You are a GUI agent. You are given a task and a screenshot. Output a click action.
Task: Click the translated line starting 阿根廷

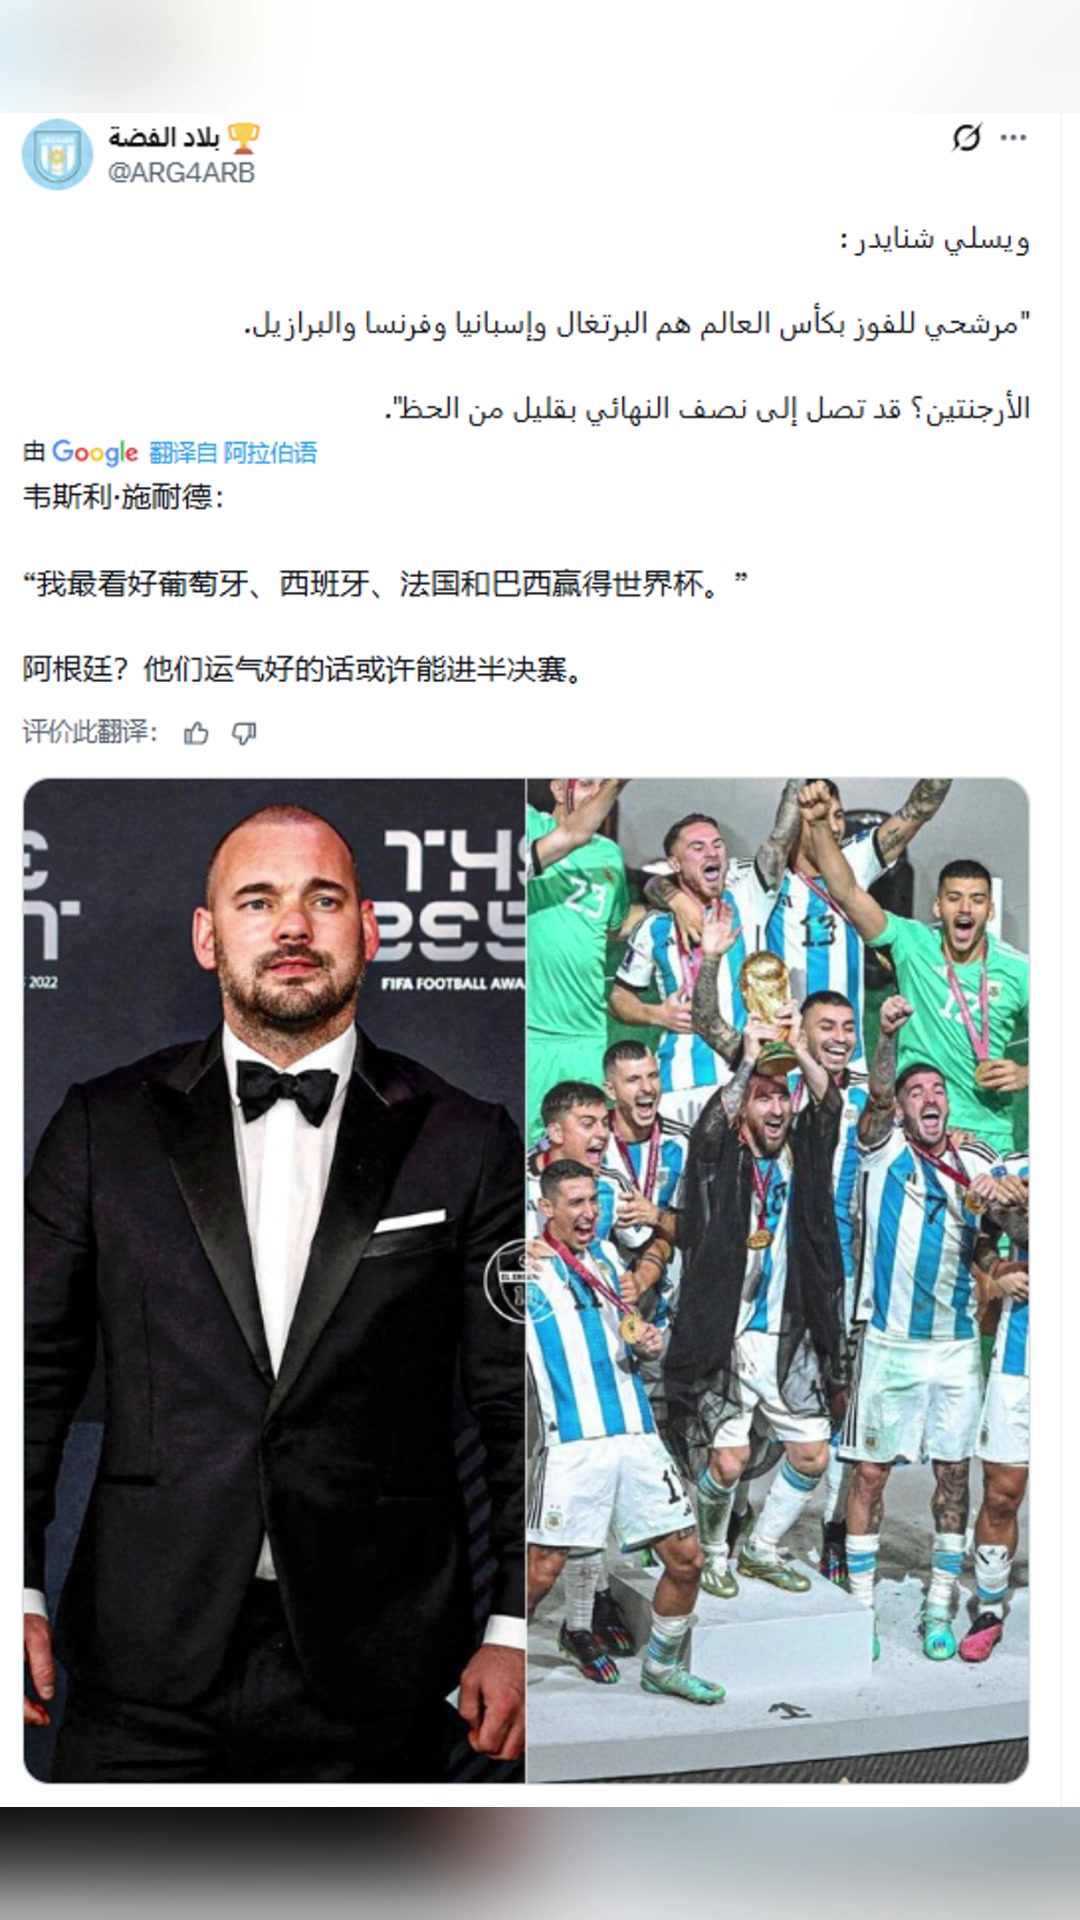click(303, 669)
